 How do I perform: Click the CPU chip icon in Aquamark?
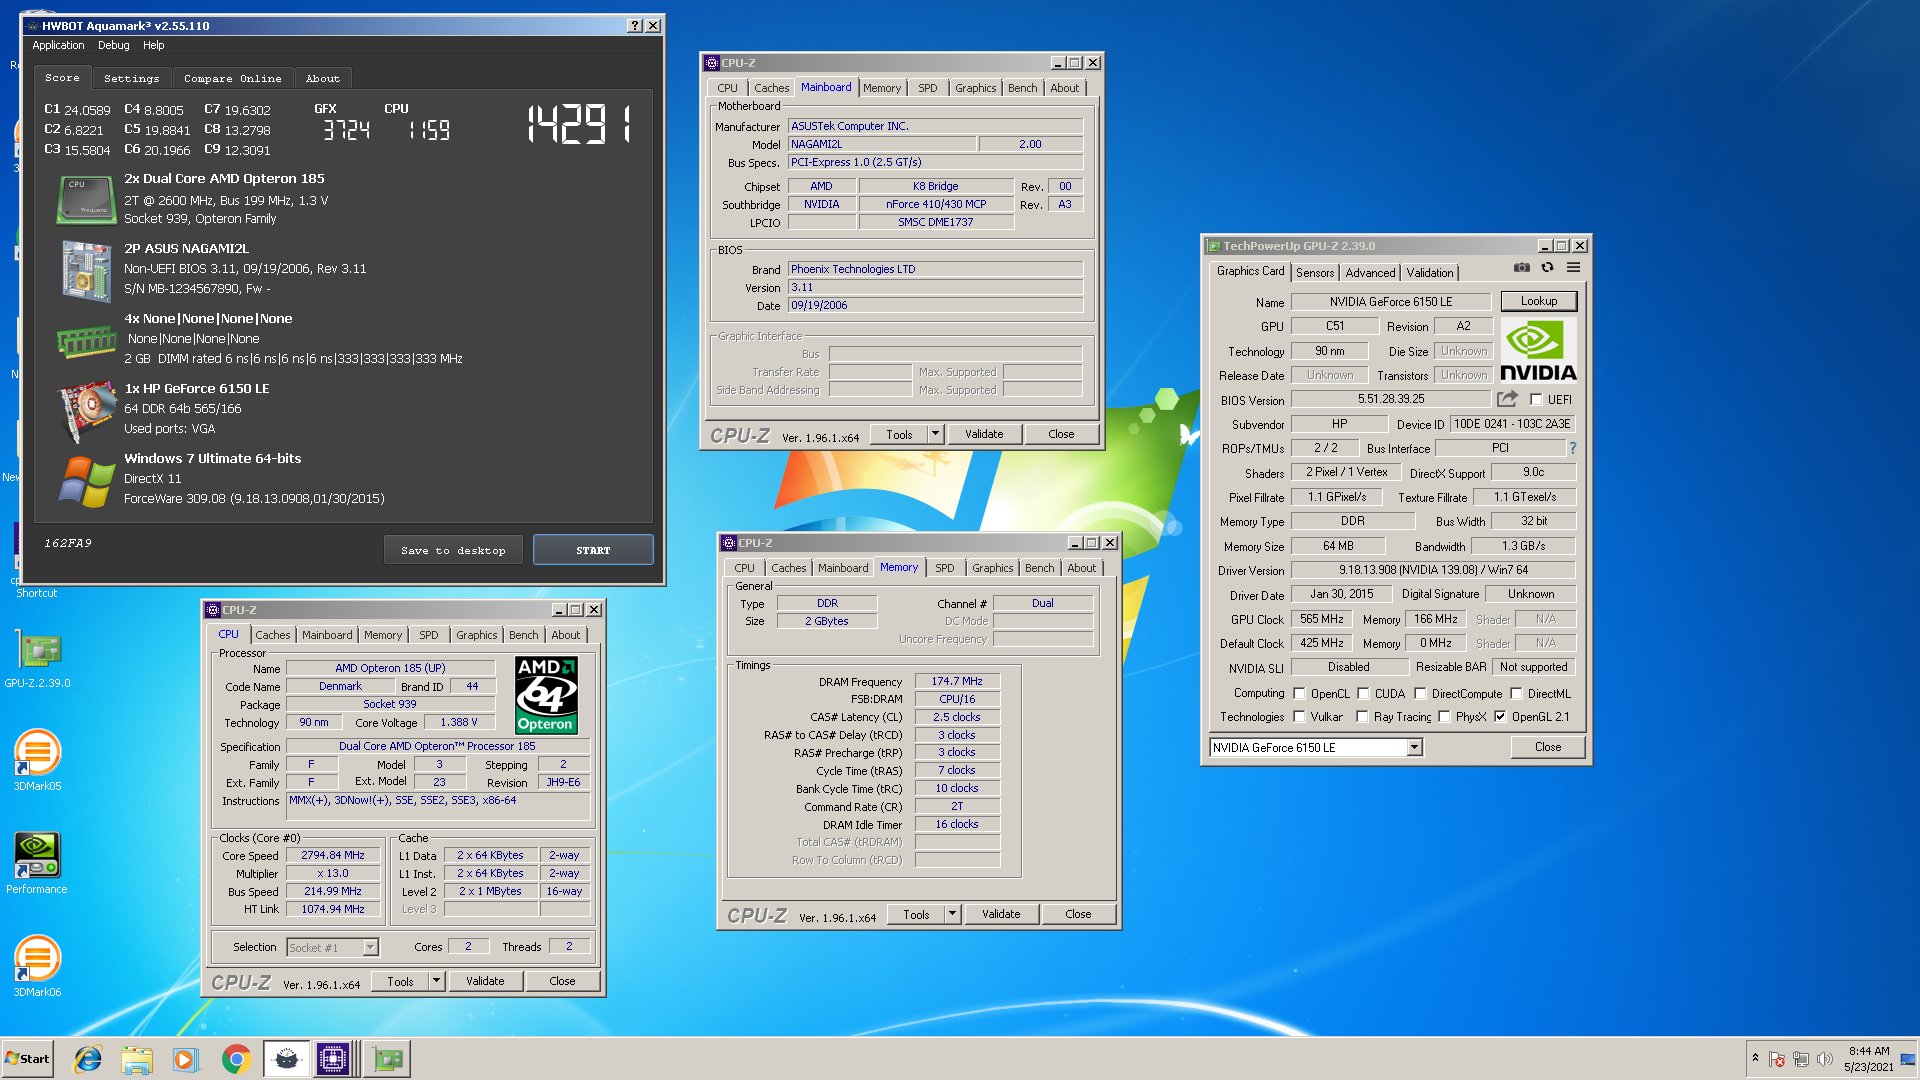pyautogui.click(x=86, y=199)
